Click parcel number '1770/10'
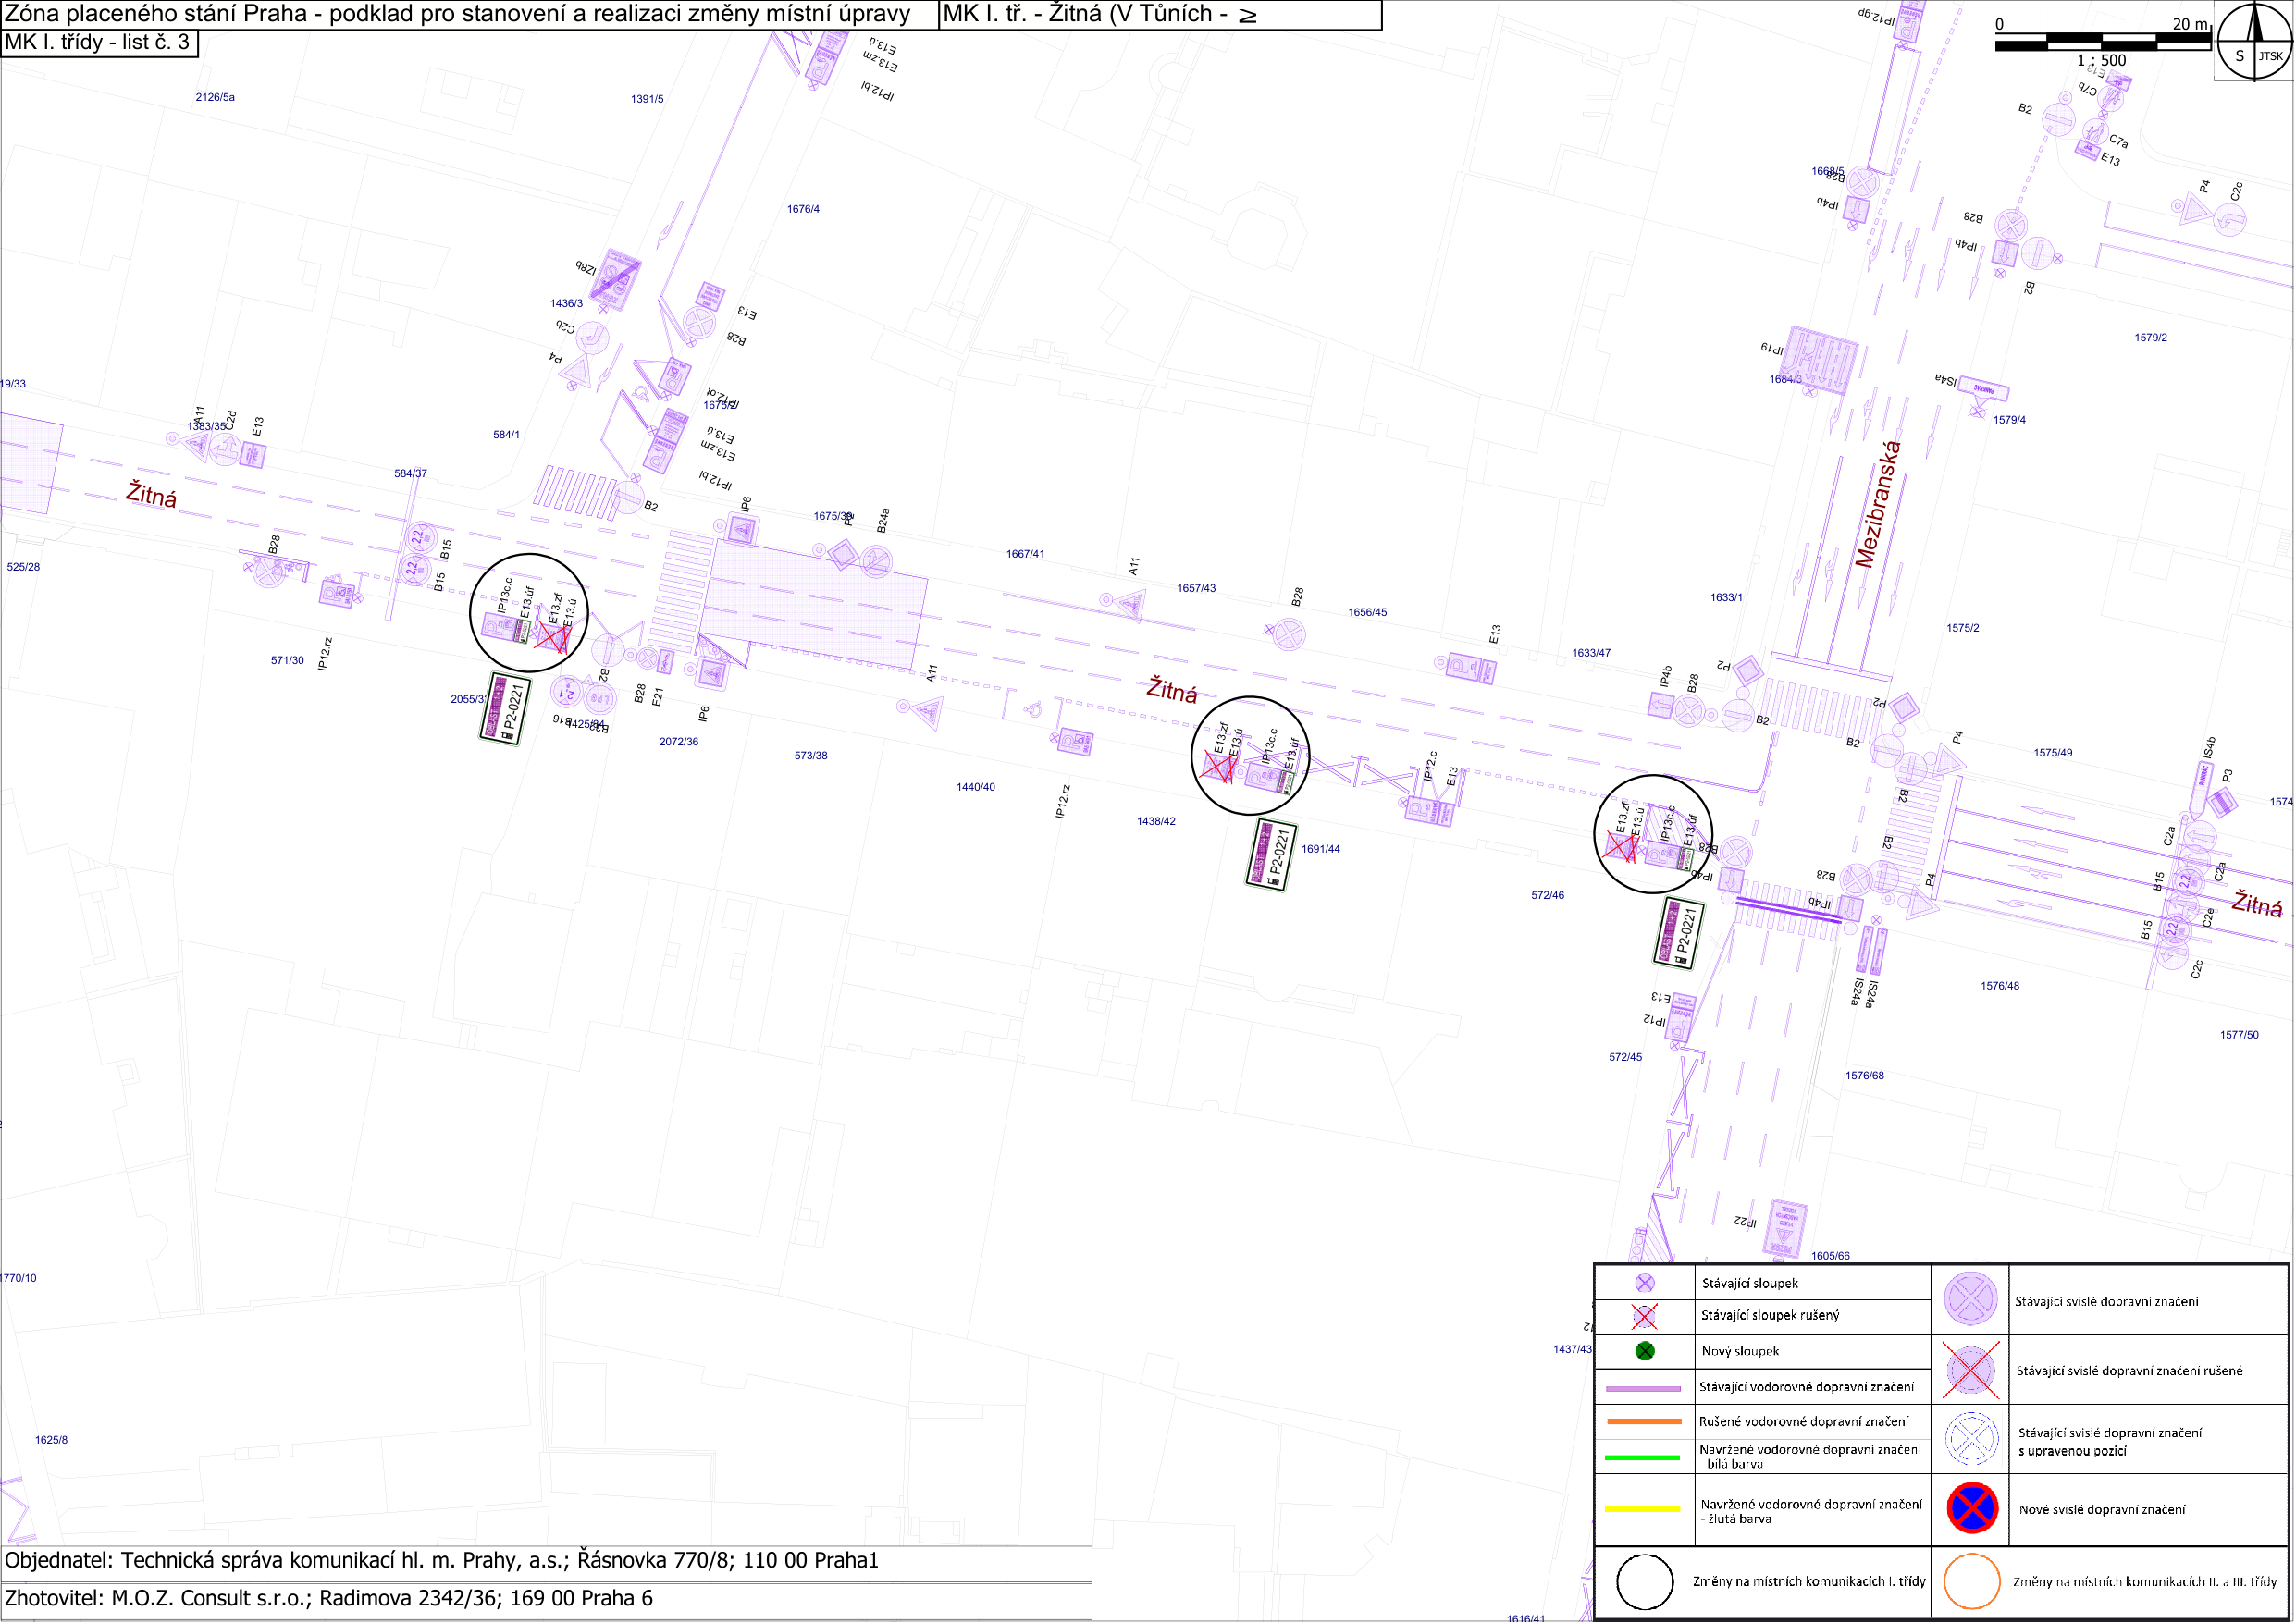The height and width of the screenshot is (1623, 2296). 18,1279
